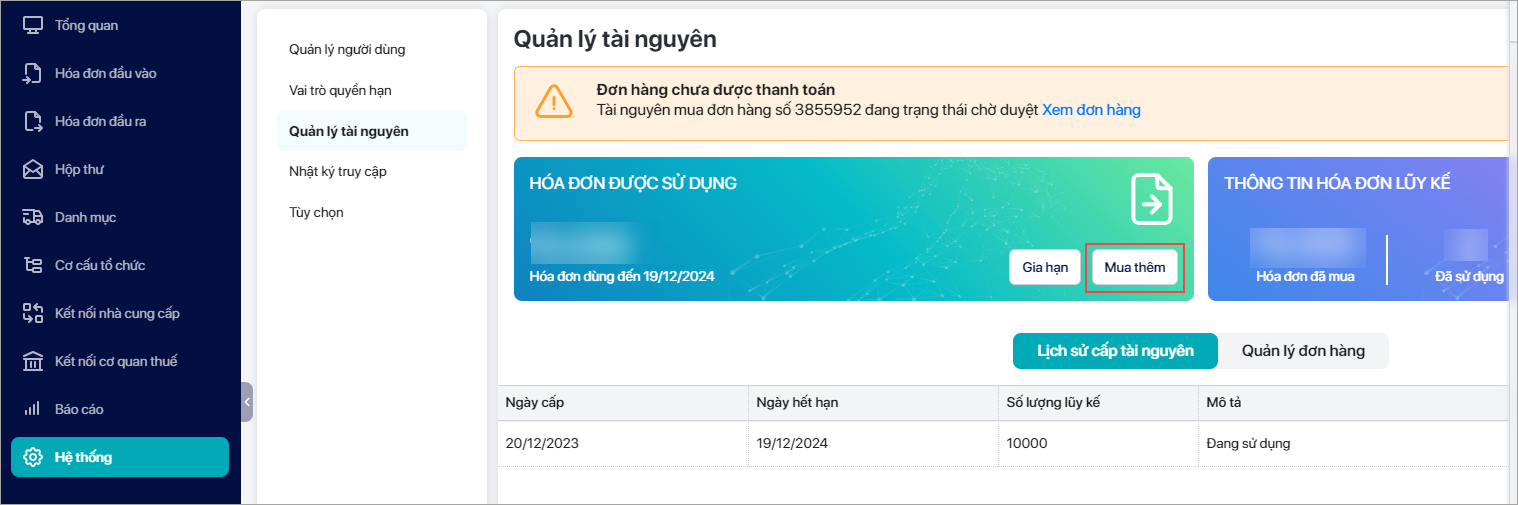This screenshot has width=1518, height=505.
Task: Open Nhật ký truy cập section
Action: click(338, 172)
